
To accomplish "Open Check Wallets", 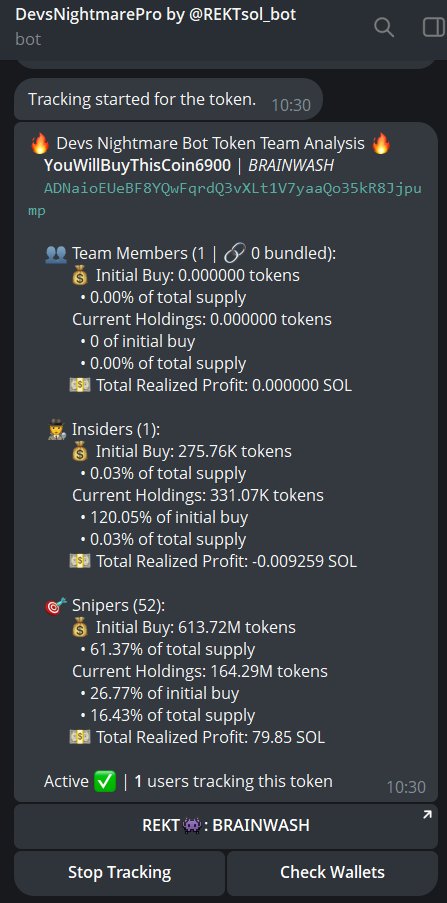I will (332, 872).
